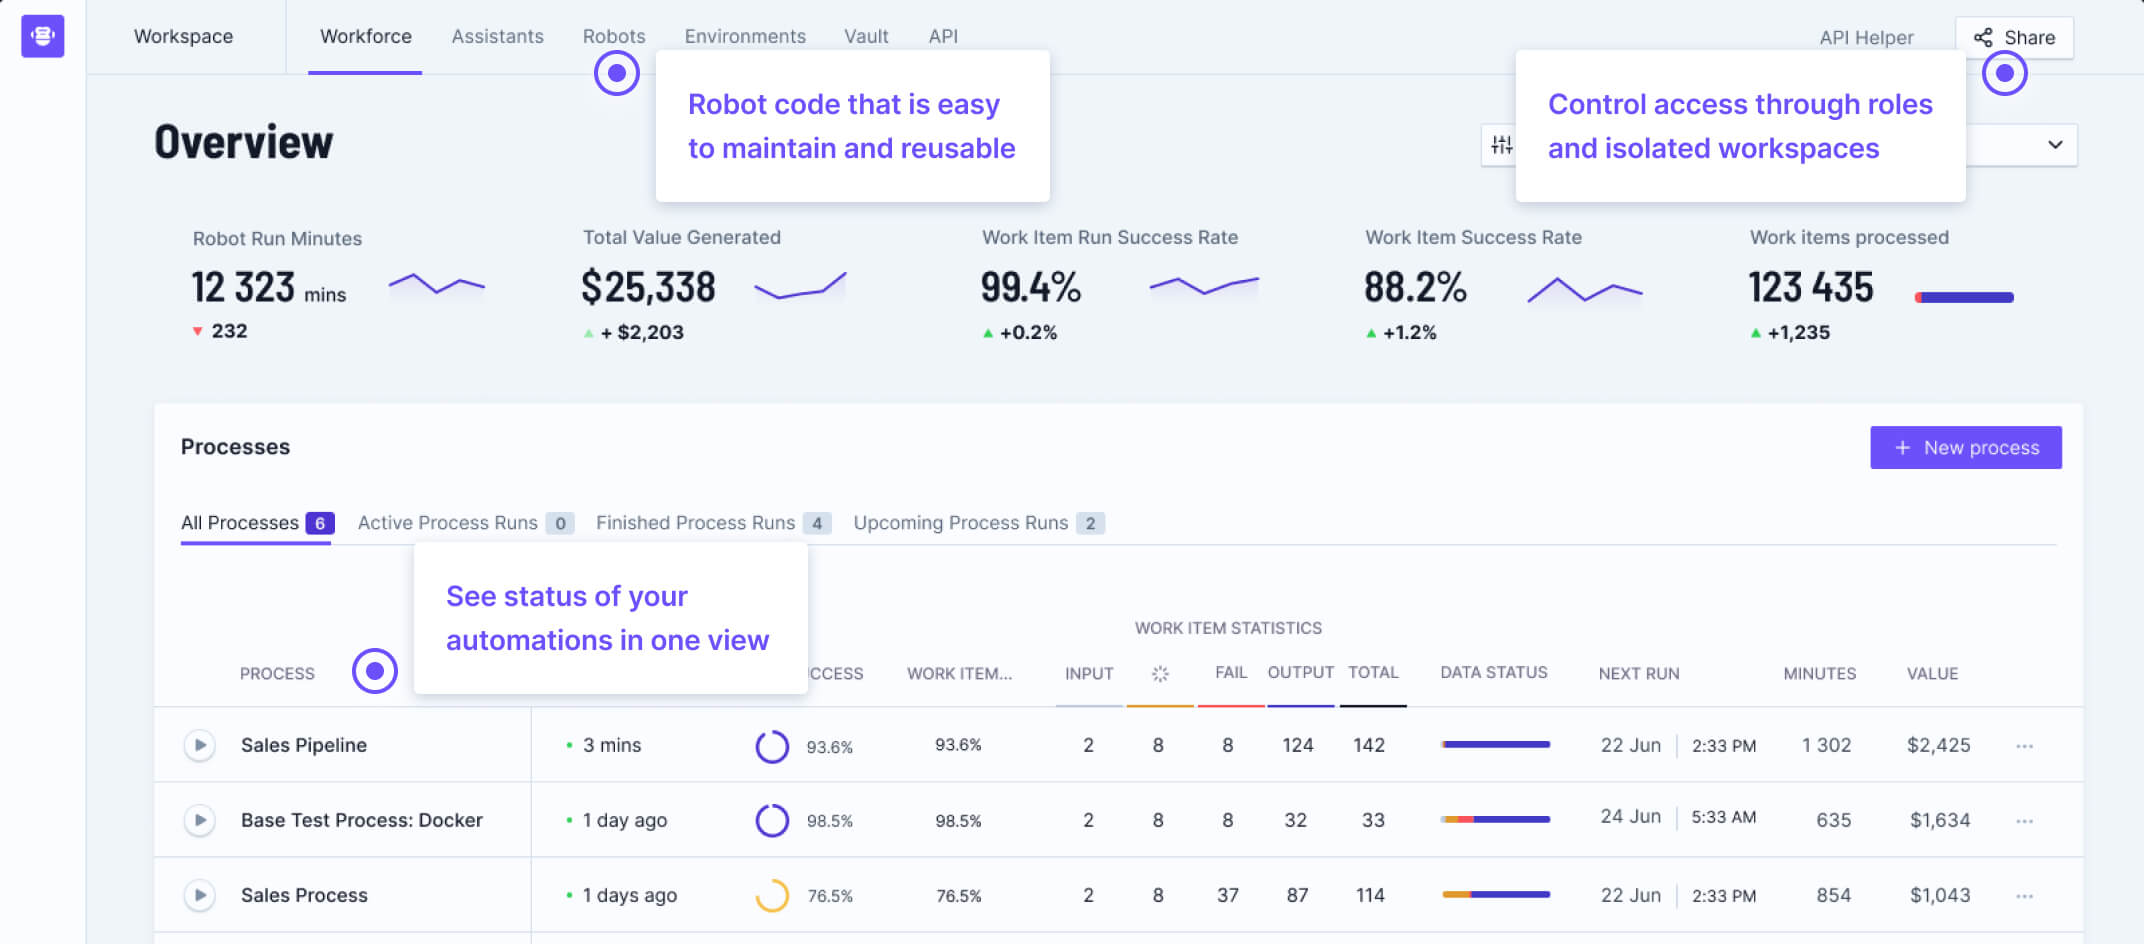Go to the Robots tab
Viewport: 2144px width, 944px height.
pos(614,37)
